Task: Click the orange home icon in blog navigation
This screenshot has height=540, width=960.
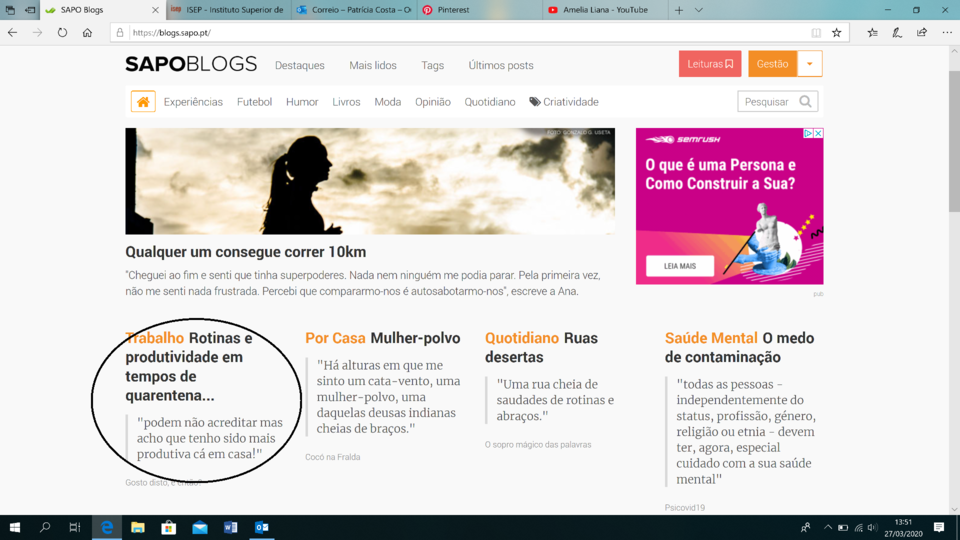Action: pos(143,102)
